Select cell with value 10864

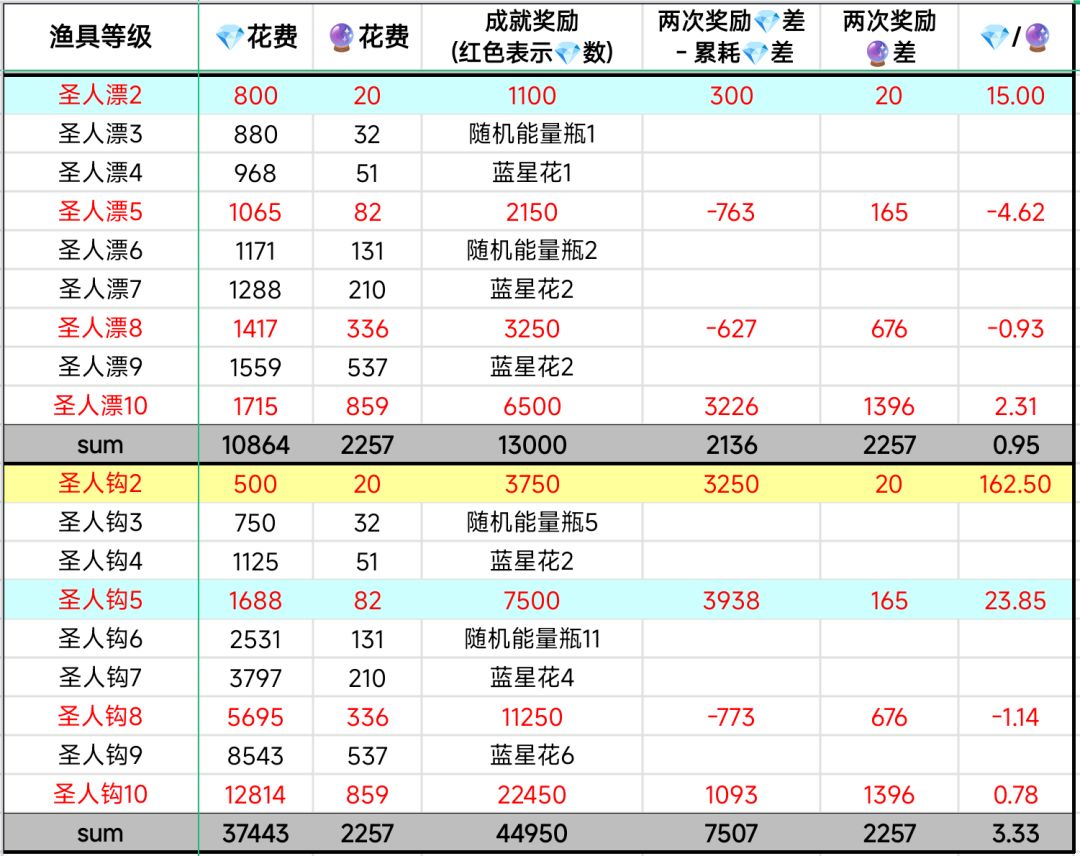point(256,445)
